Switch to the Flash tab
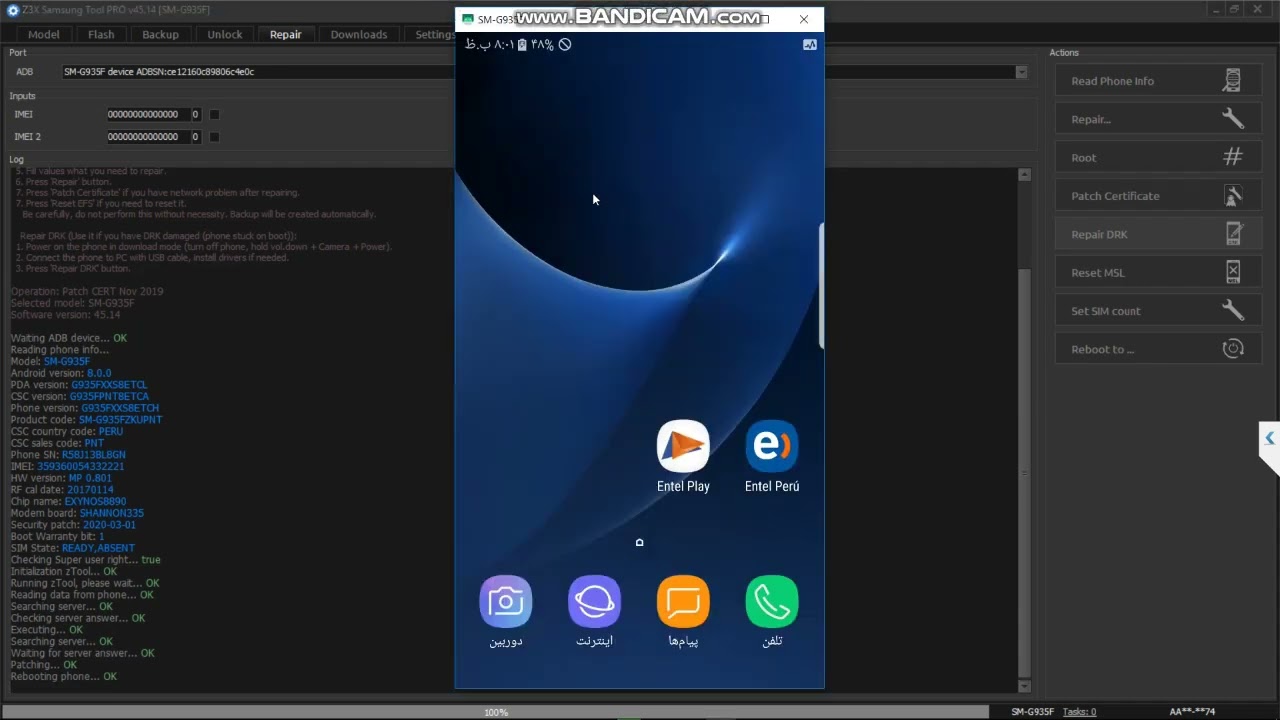Screen dimensions: 1280x720 (101, 34)
